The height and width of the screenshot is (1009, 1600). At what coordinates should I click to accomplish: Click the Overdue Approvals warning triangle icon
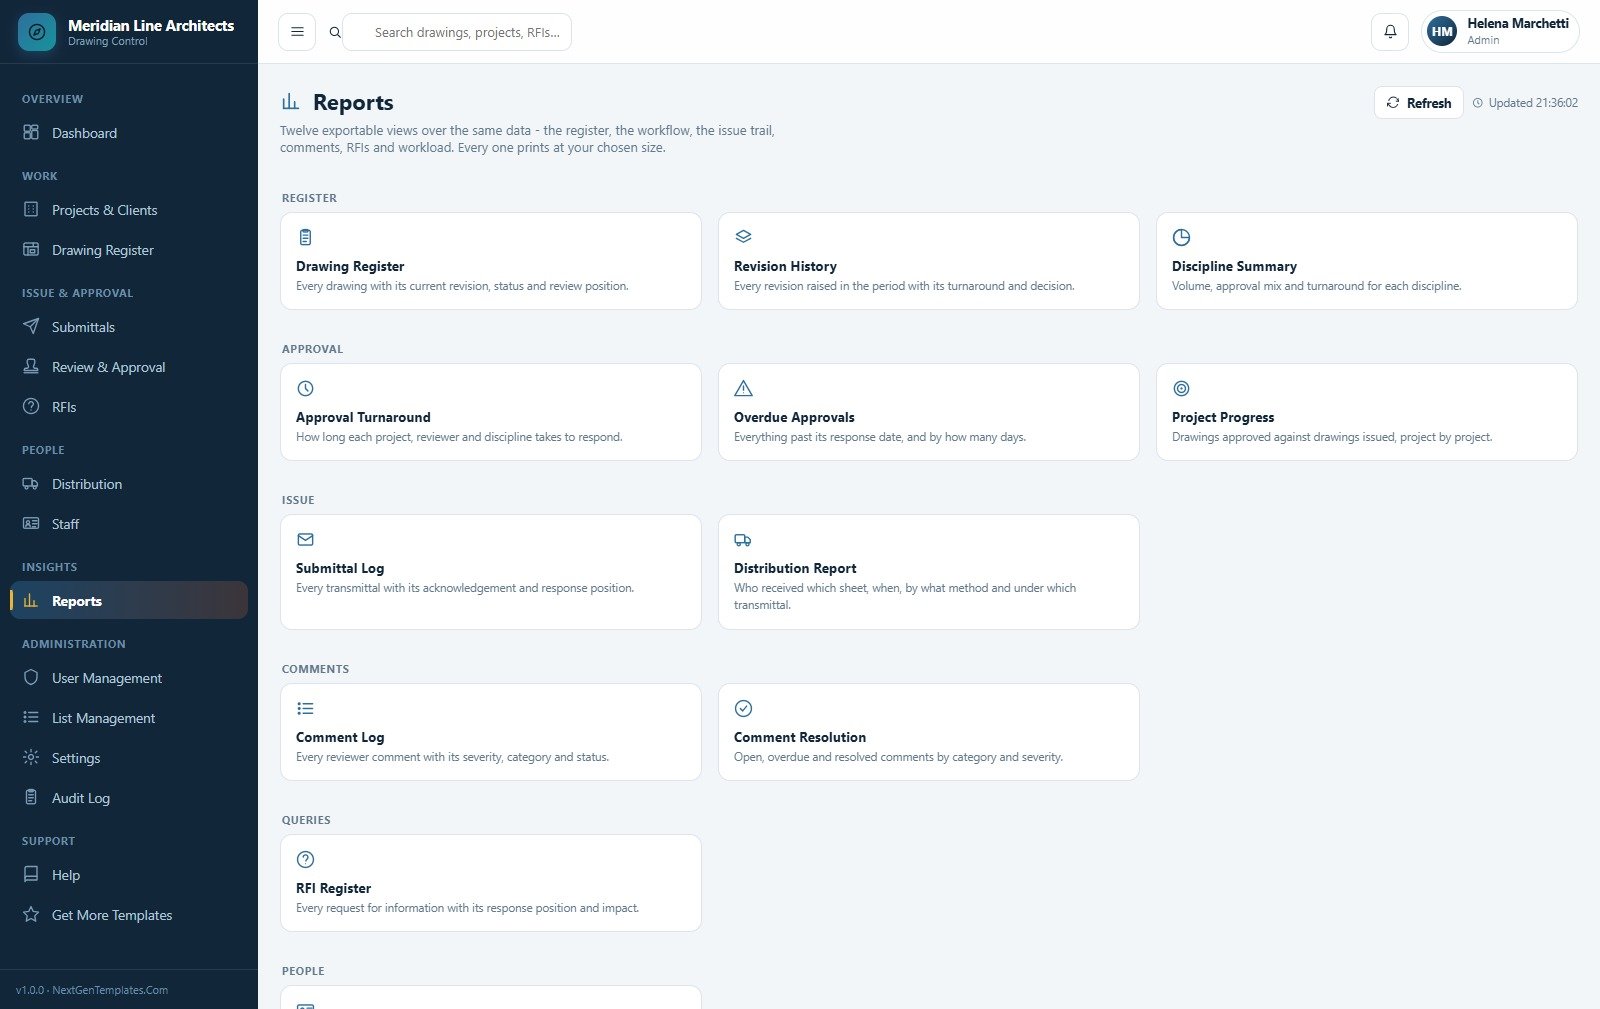point(743,388)
